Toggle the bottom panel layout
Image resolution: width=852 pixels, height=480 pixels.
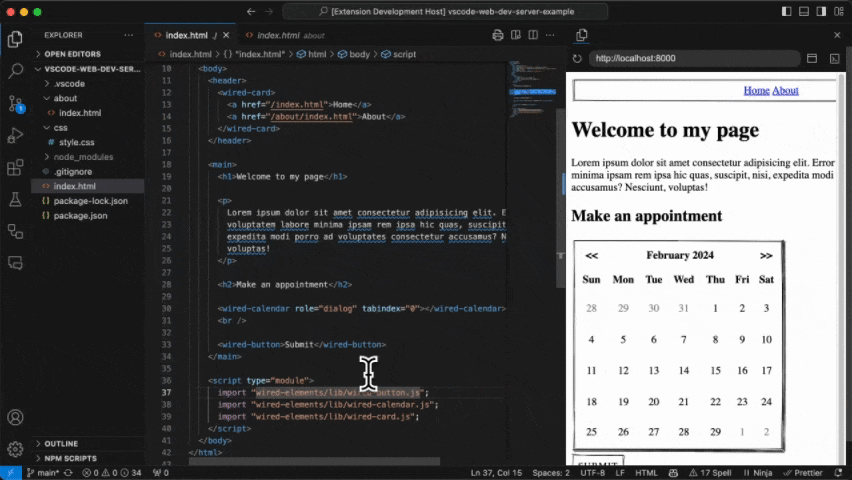click(804, 11)
